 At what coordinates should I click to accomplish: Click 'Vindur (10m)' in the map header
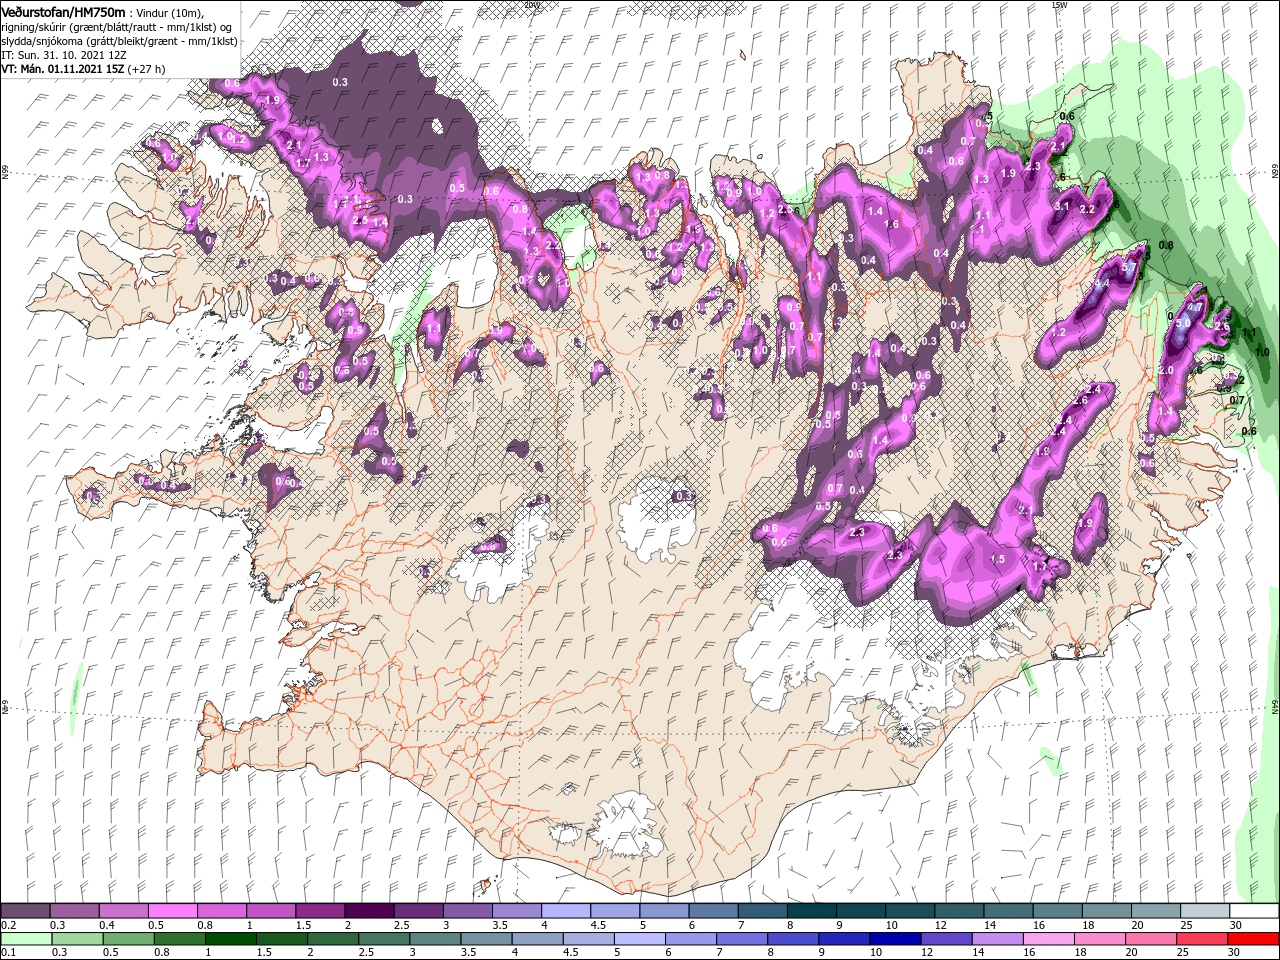point(169,12)
